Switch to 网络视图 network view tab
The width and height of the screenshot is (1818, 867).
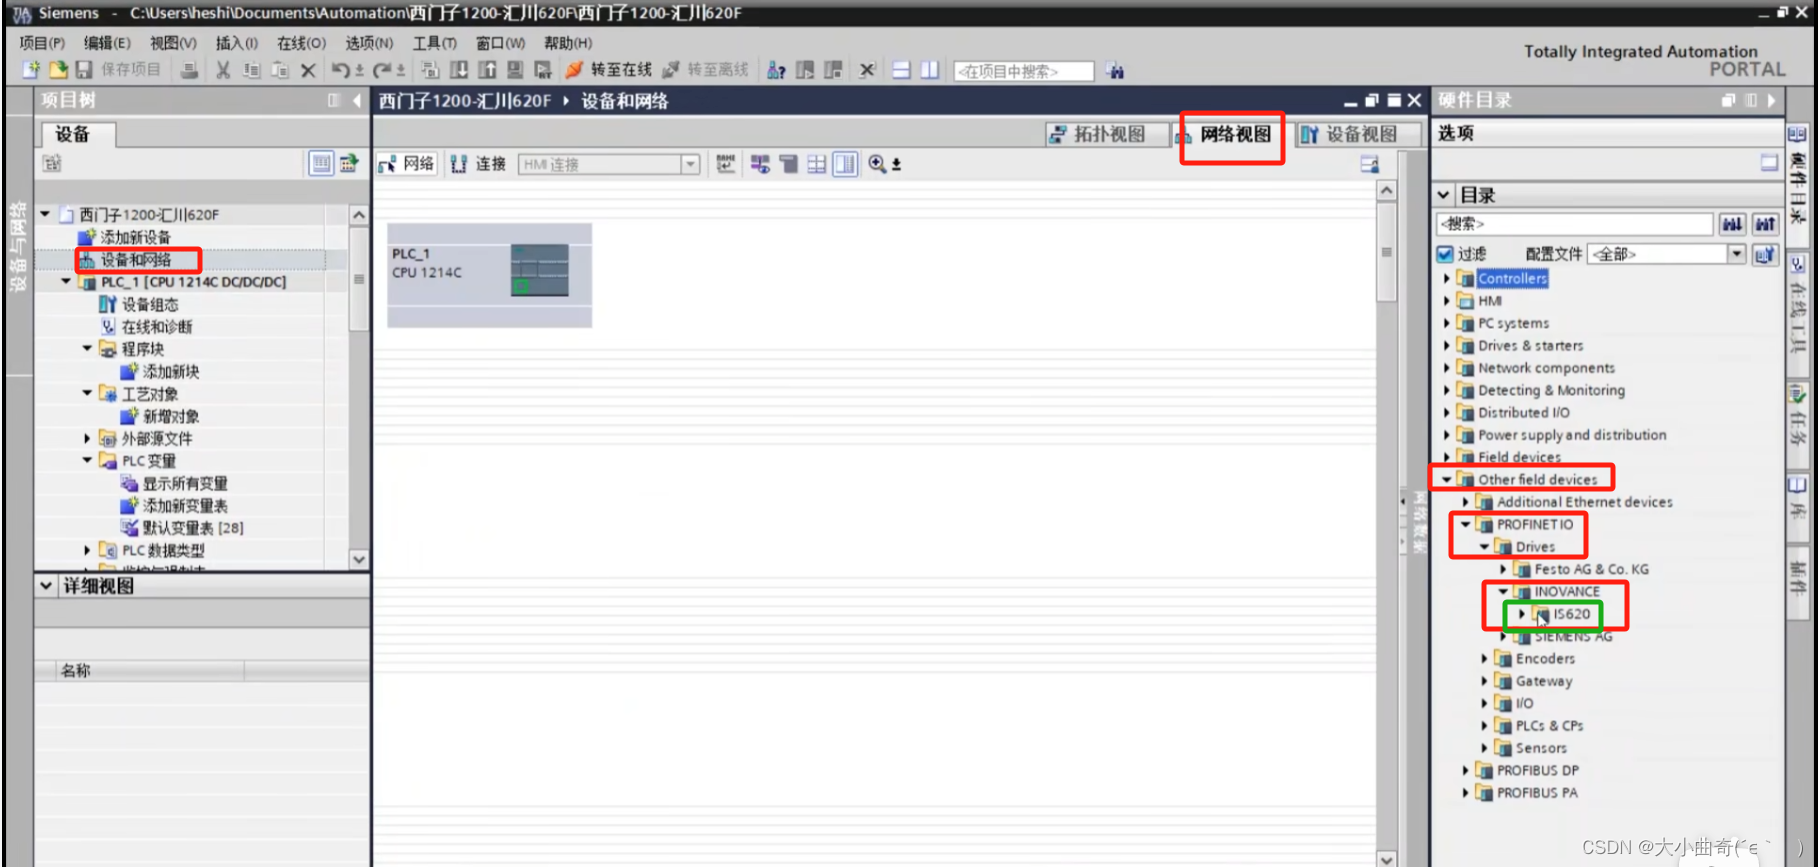click(1234, 134)
